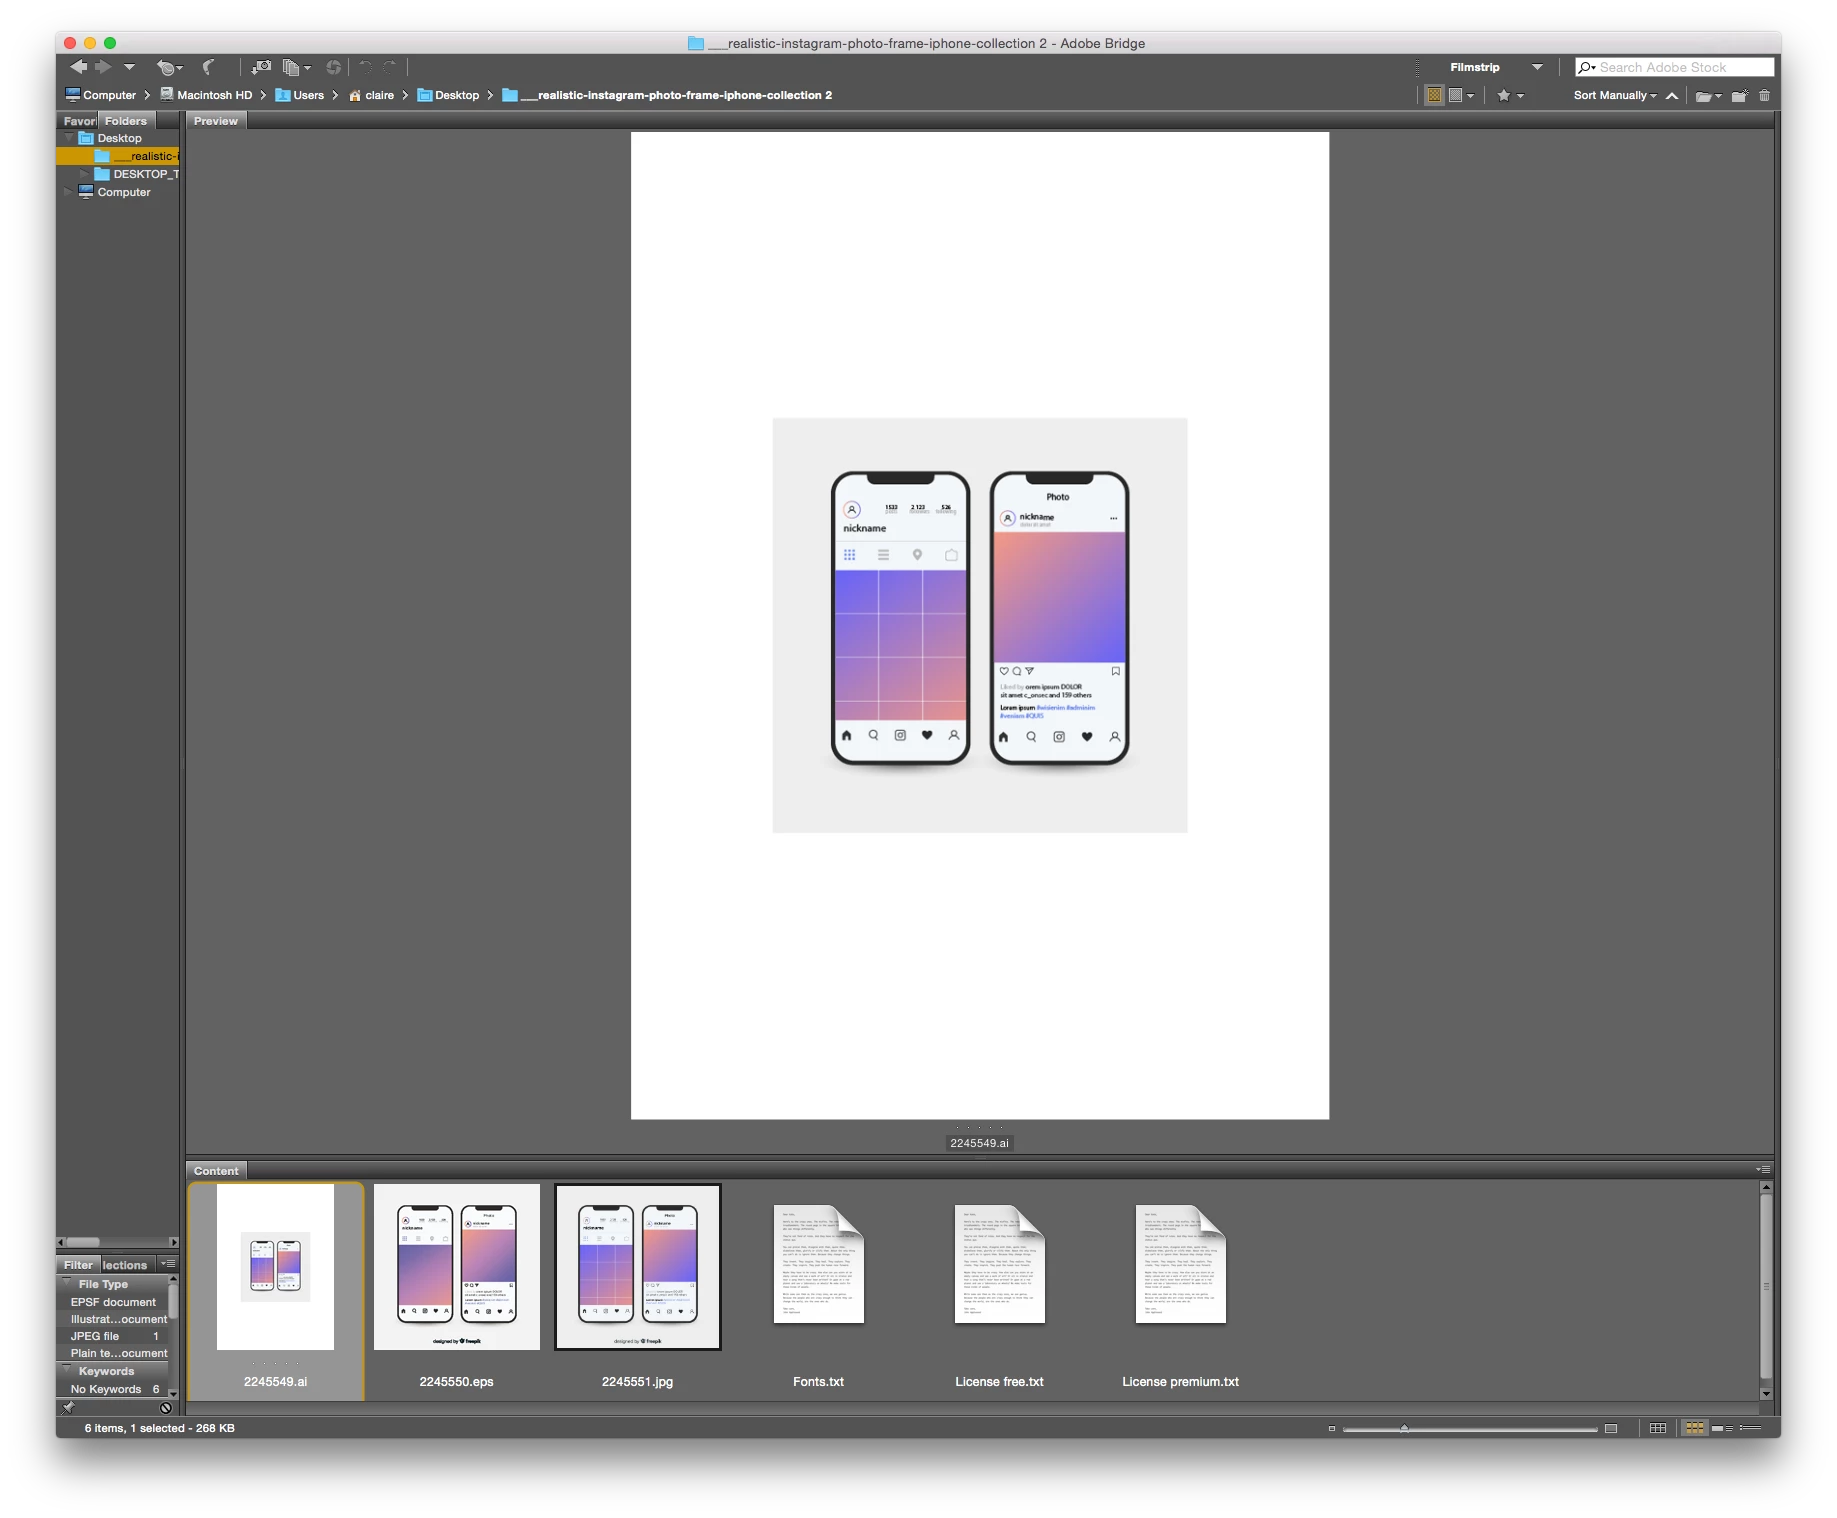This screenshot has width=1837, height=1518.
Task: Open the recent folders icon
Action: point(1708,96)
